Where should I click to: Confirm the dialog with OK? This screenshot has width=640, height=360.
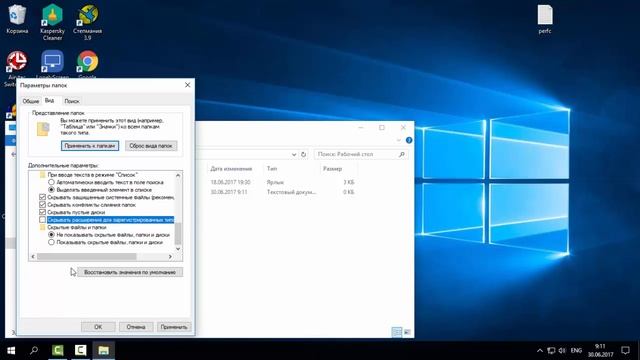click(98, 327)
